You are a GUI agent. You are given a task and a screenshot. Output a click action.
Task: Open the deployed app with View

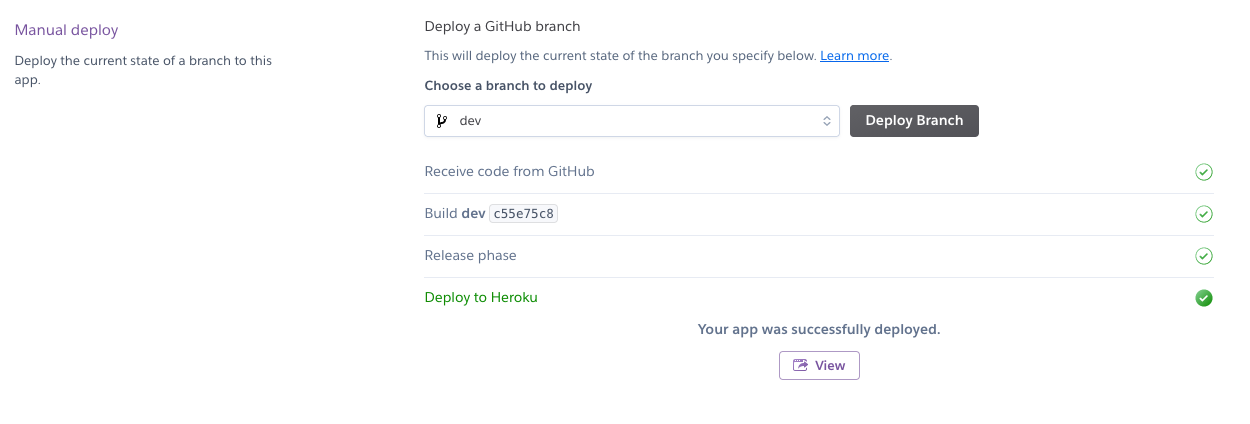pyautogui.click(x=819, y=365)
